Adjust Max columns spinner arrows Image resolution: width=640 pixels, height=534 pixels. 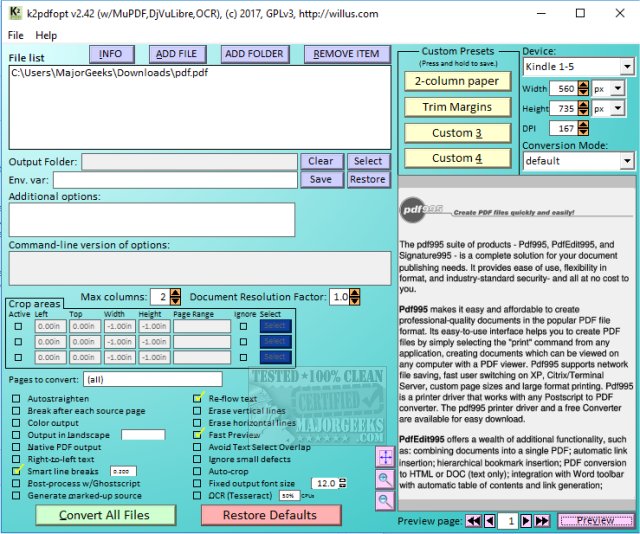(175, 297)
